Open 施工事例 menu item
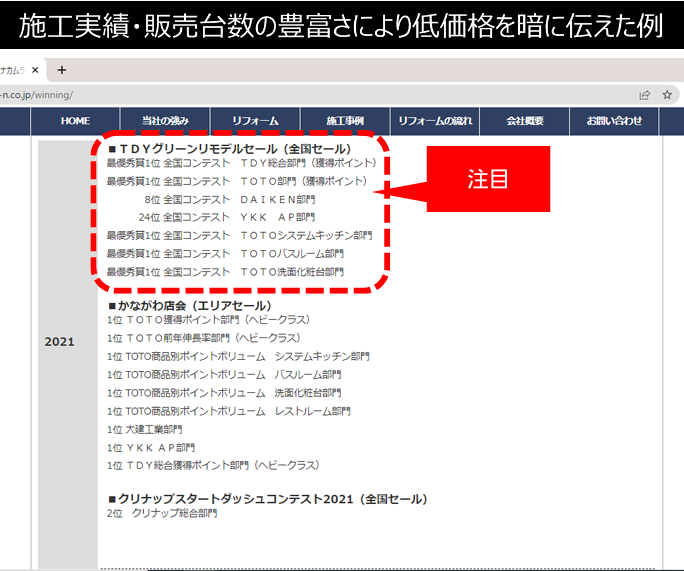 (345, 121)
